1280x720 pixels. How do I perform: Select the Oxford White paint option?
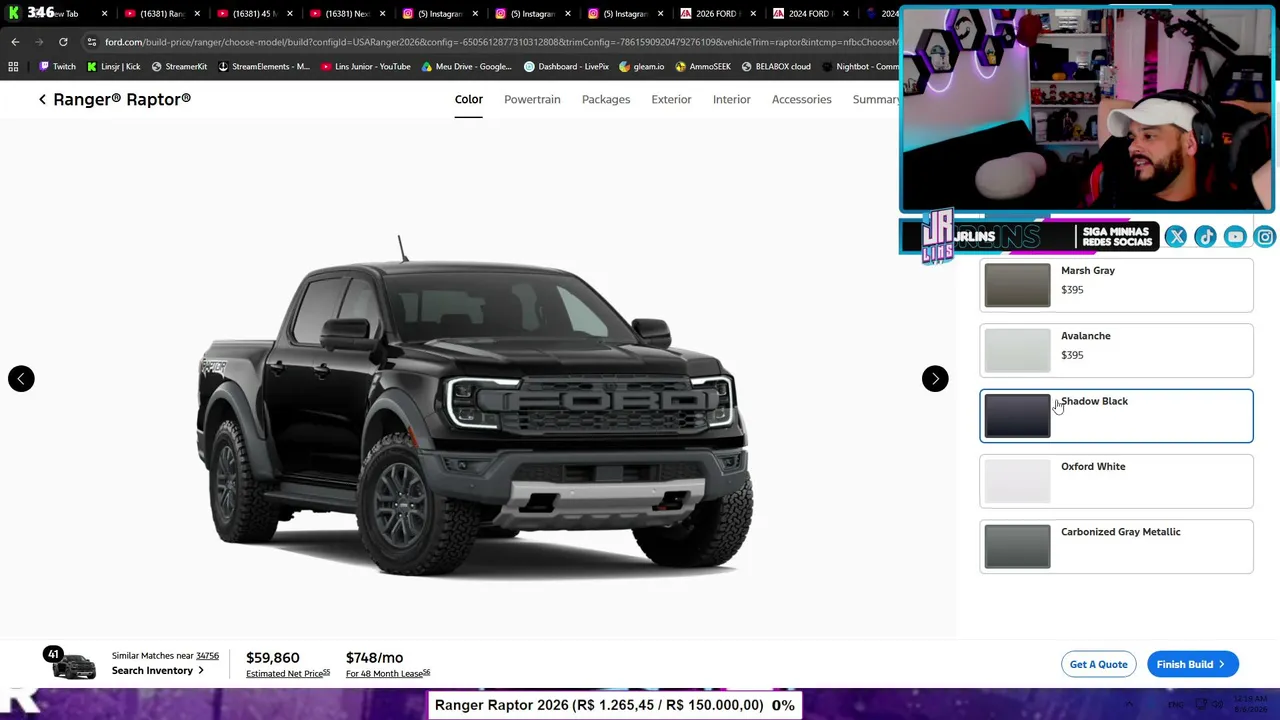[1116, 481]
